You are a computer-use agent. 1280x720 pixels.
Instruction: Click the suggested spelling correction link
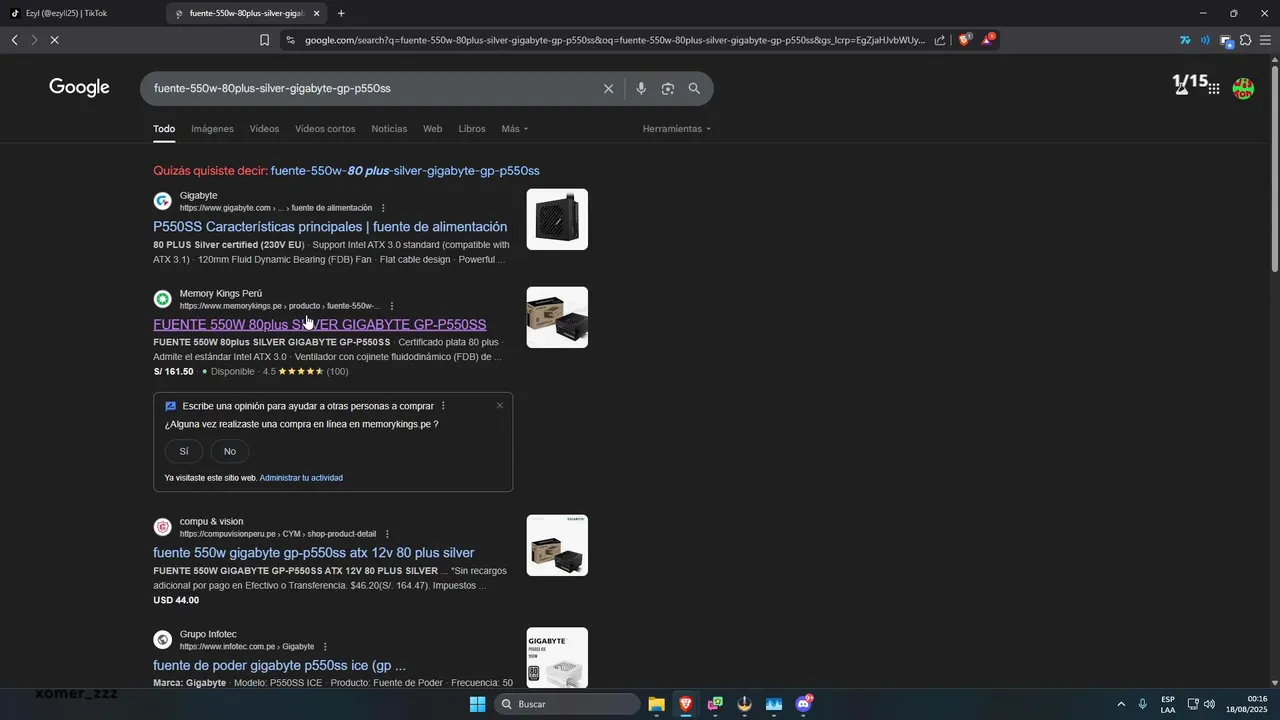tap(405, 171)
